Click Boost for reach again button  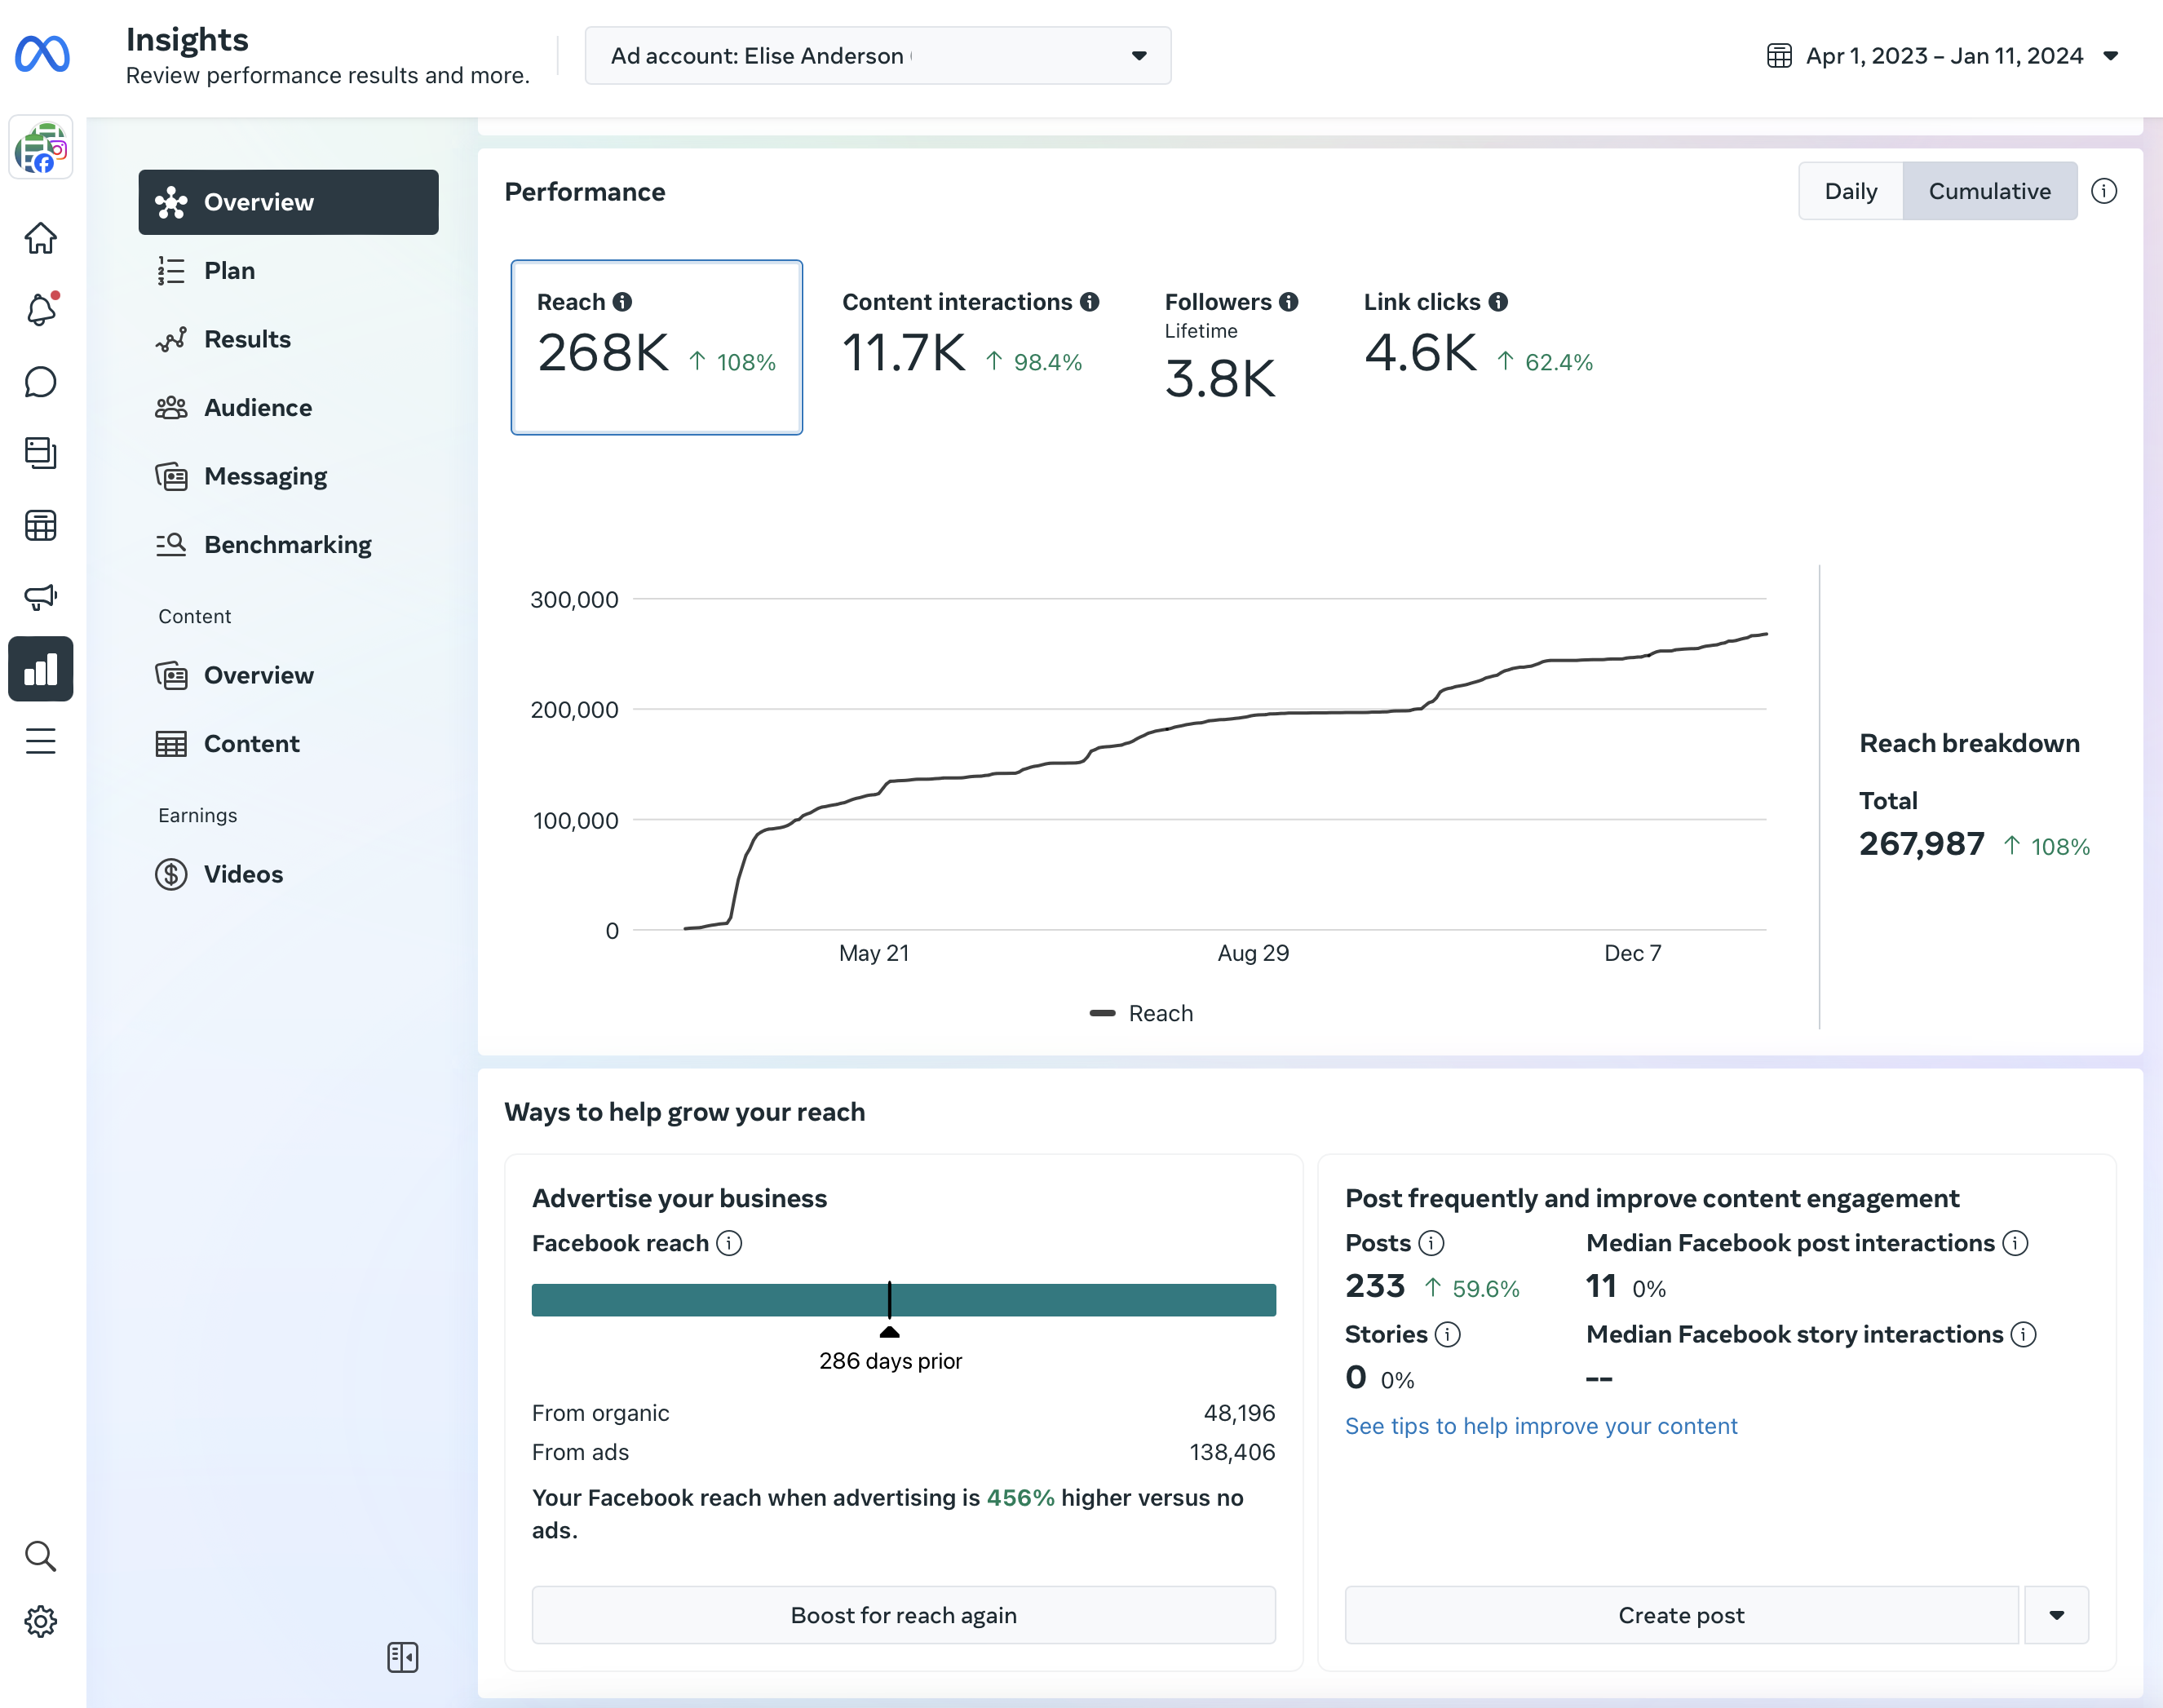pos(903,1615)
